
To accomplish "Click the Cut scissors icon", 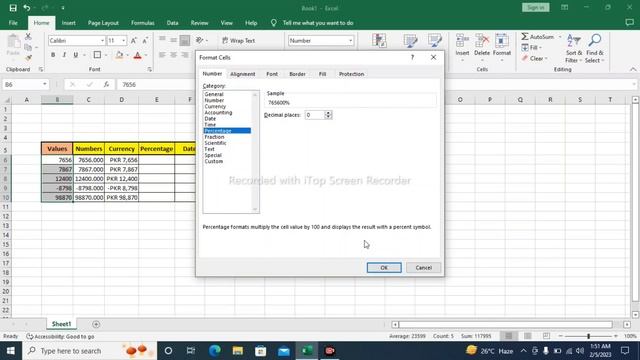I will pyautogui.click(x=28, y=37).
